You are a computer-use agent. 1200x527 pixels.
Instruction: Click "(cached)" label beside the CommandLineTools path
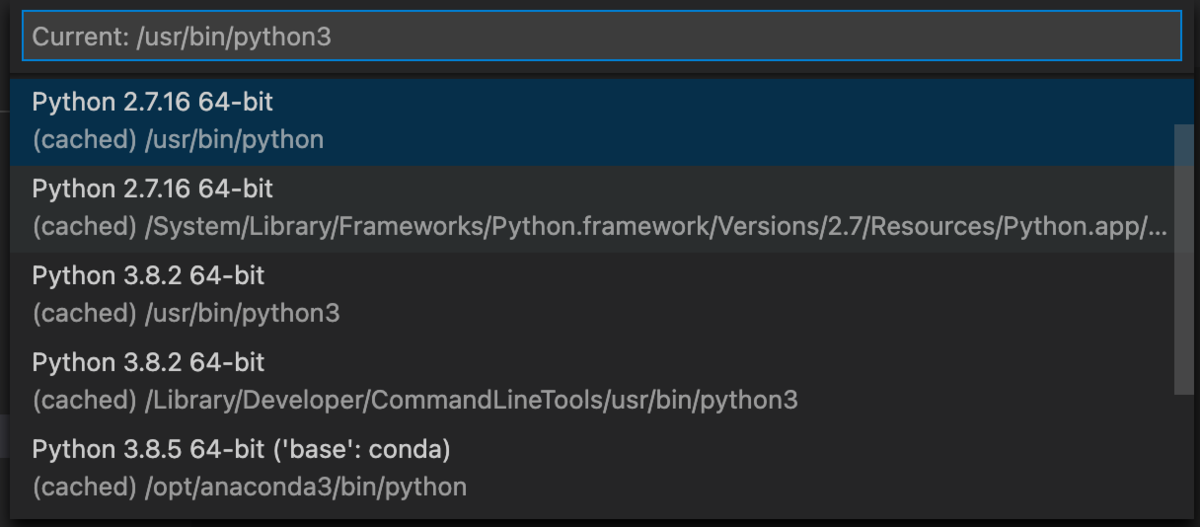tap(84, 401)
